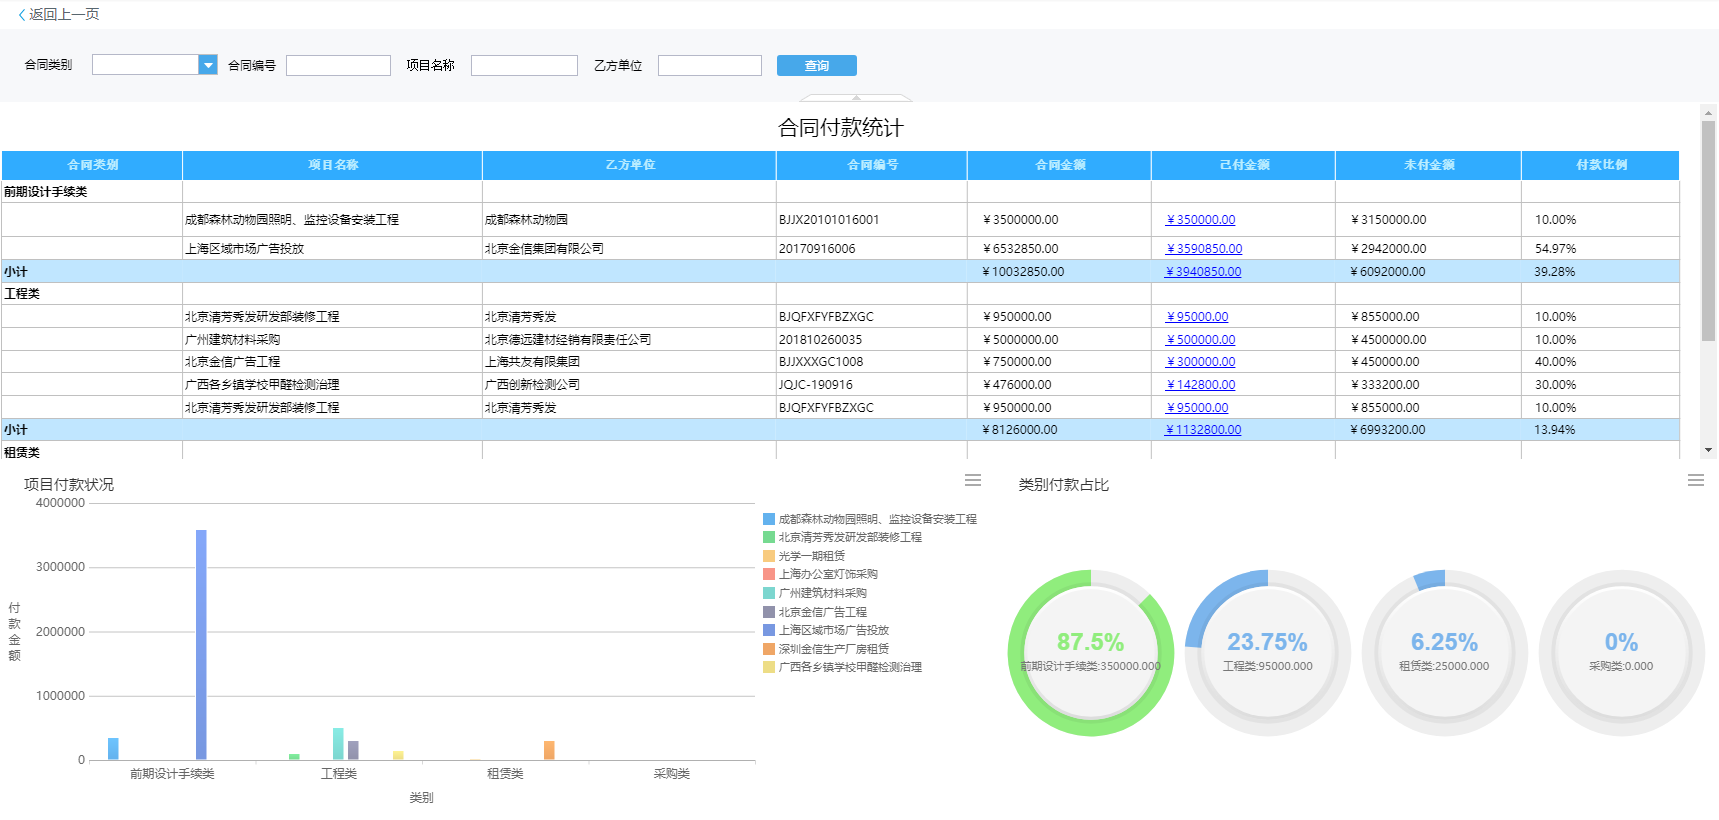
Task: Collapse the search panel using the up arrow
Action: pos(856,97)
